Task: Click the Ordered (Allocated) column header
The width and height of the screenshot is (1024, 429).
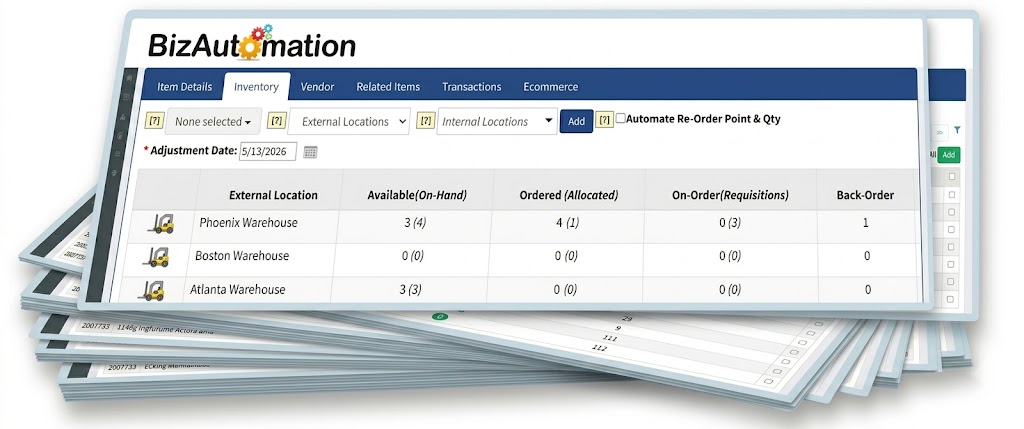Action: pyautogui.click(x=568, y=195)
